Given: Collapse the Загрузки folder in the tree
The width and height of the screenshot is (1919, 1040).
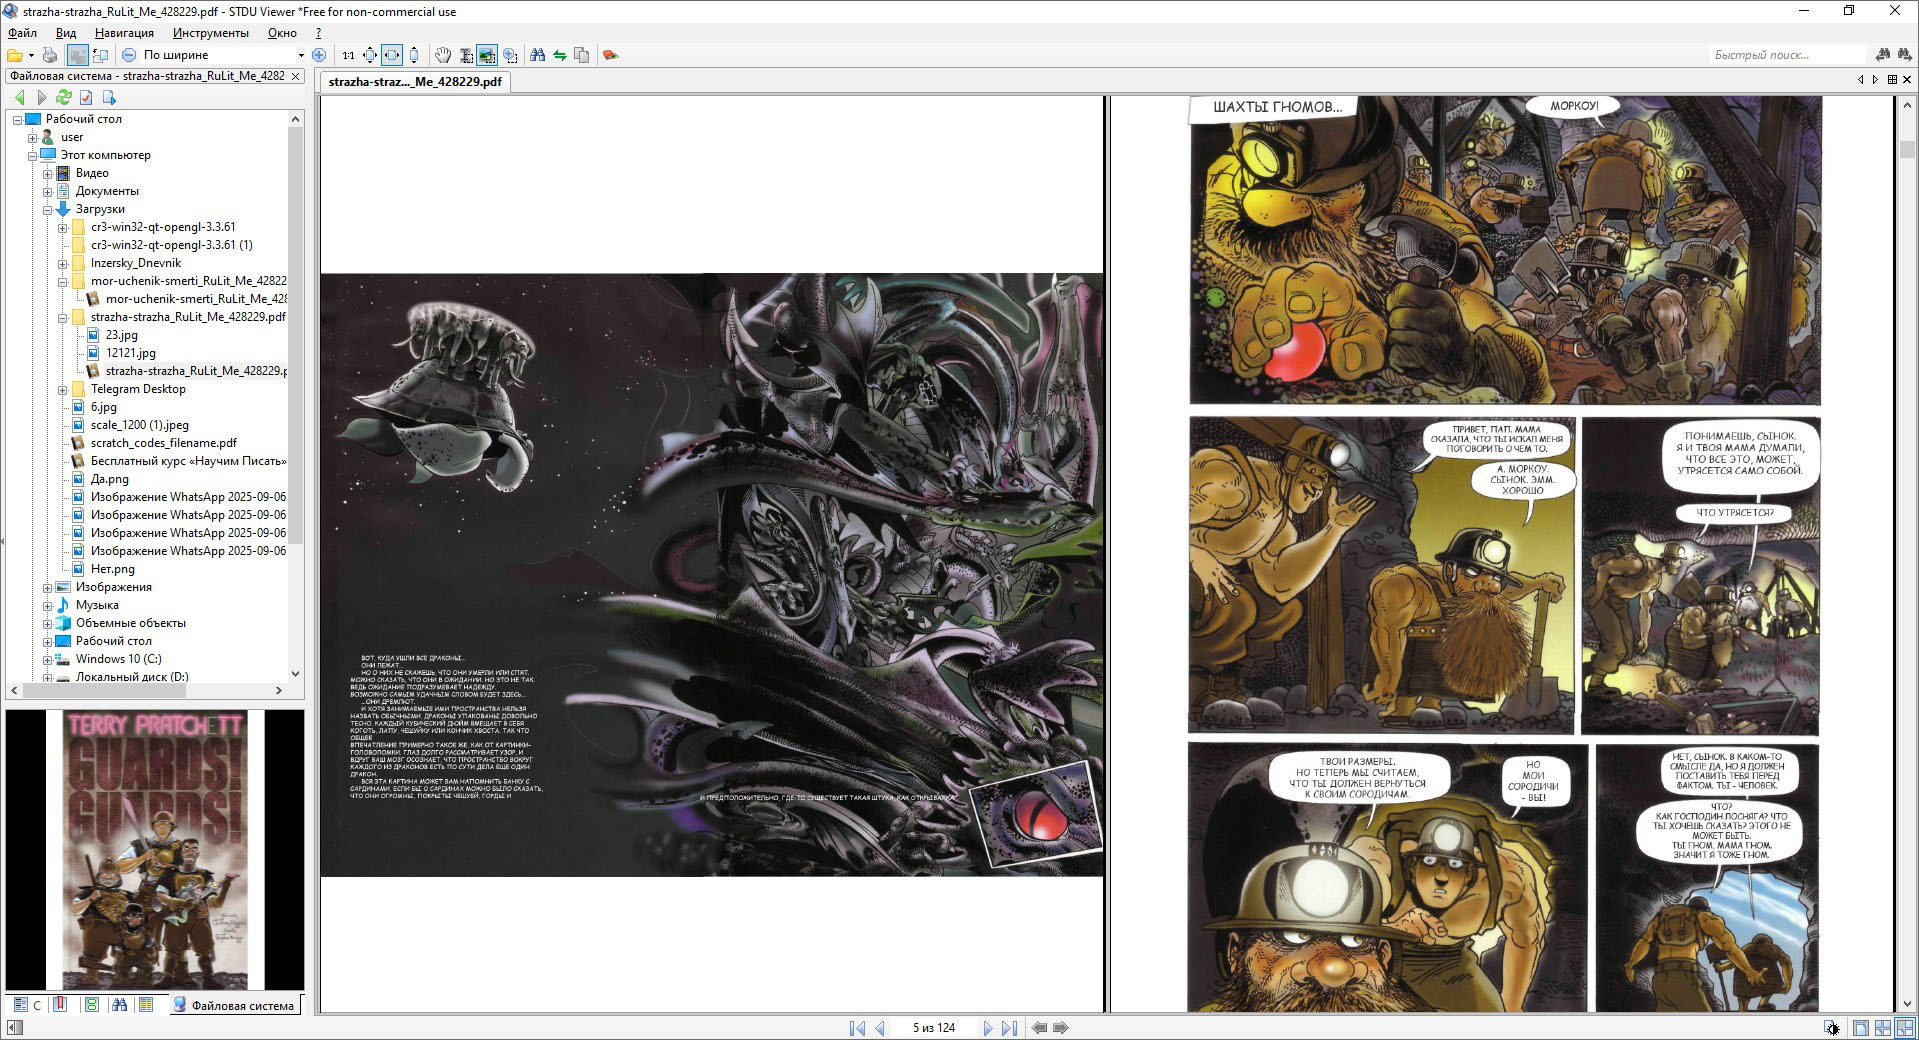Looking at the screenshot, I should 47,210.
